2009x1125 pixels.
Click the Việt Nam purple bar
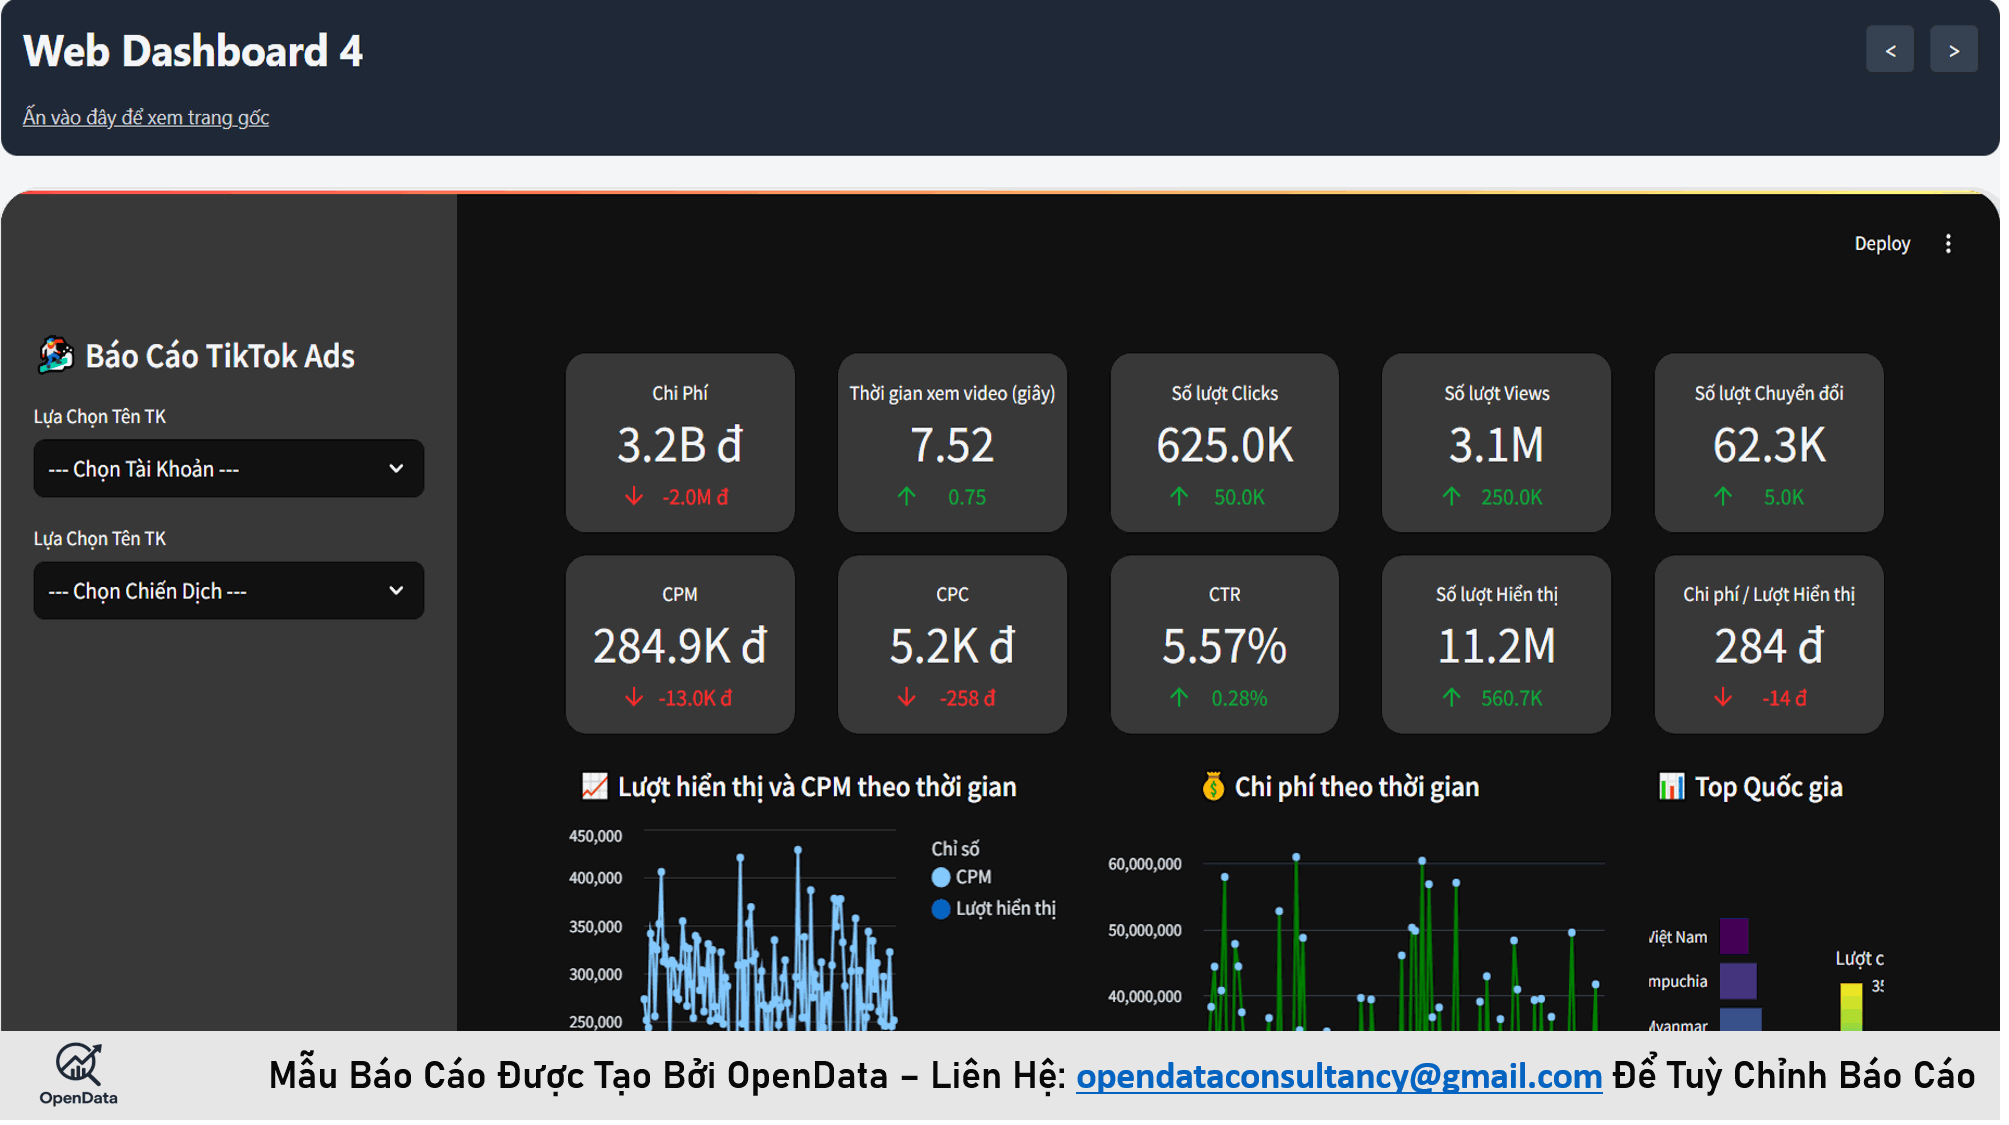[1733, 936]
